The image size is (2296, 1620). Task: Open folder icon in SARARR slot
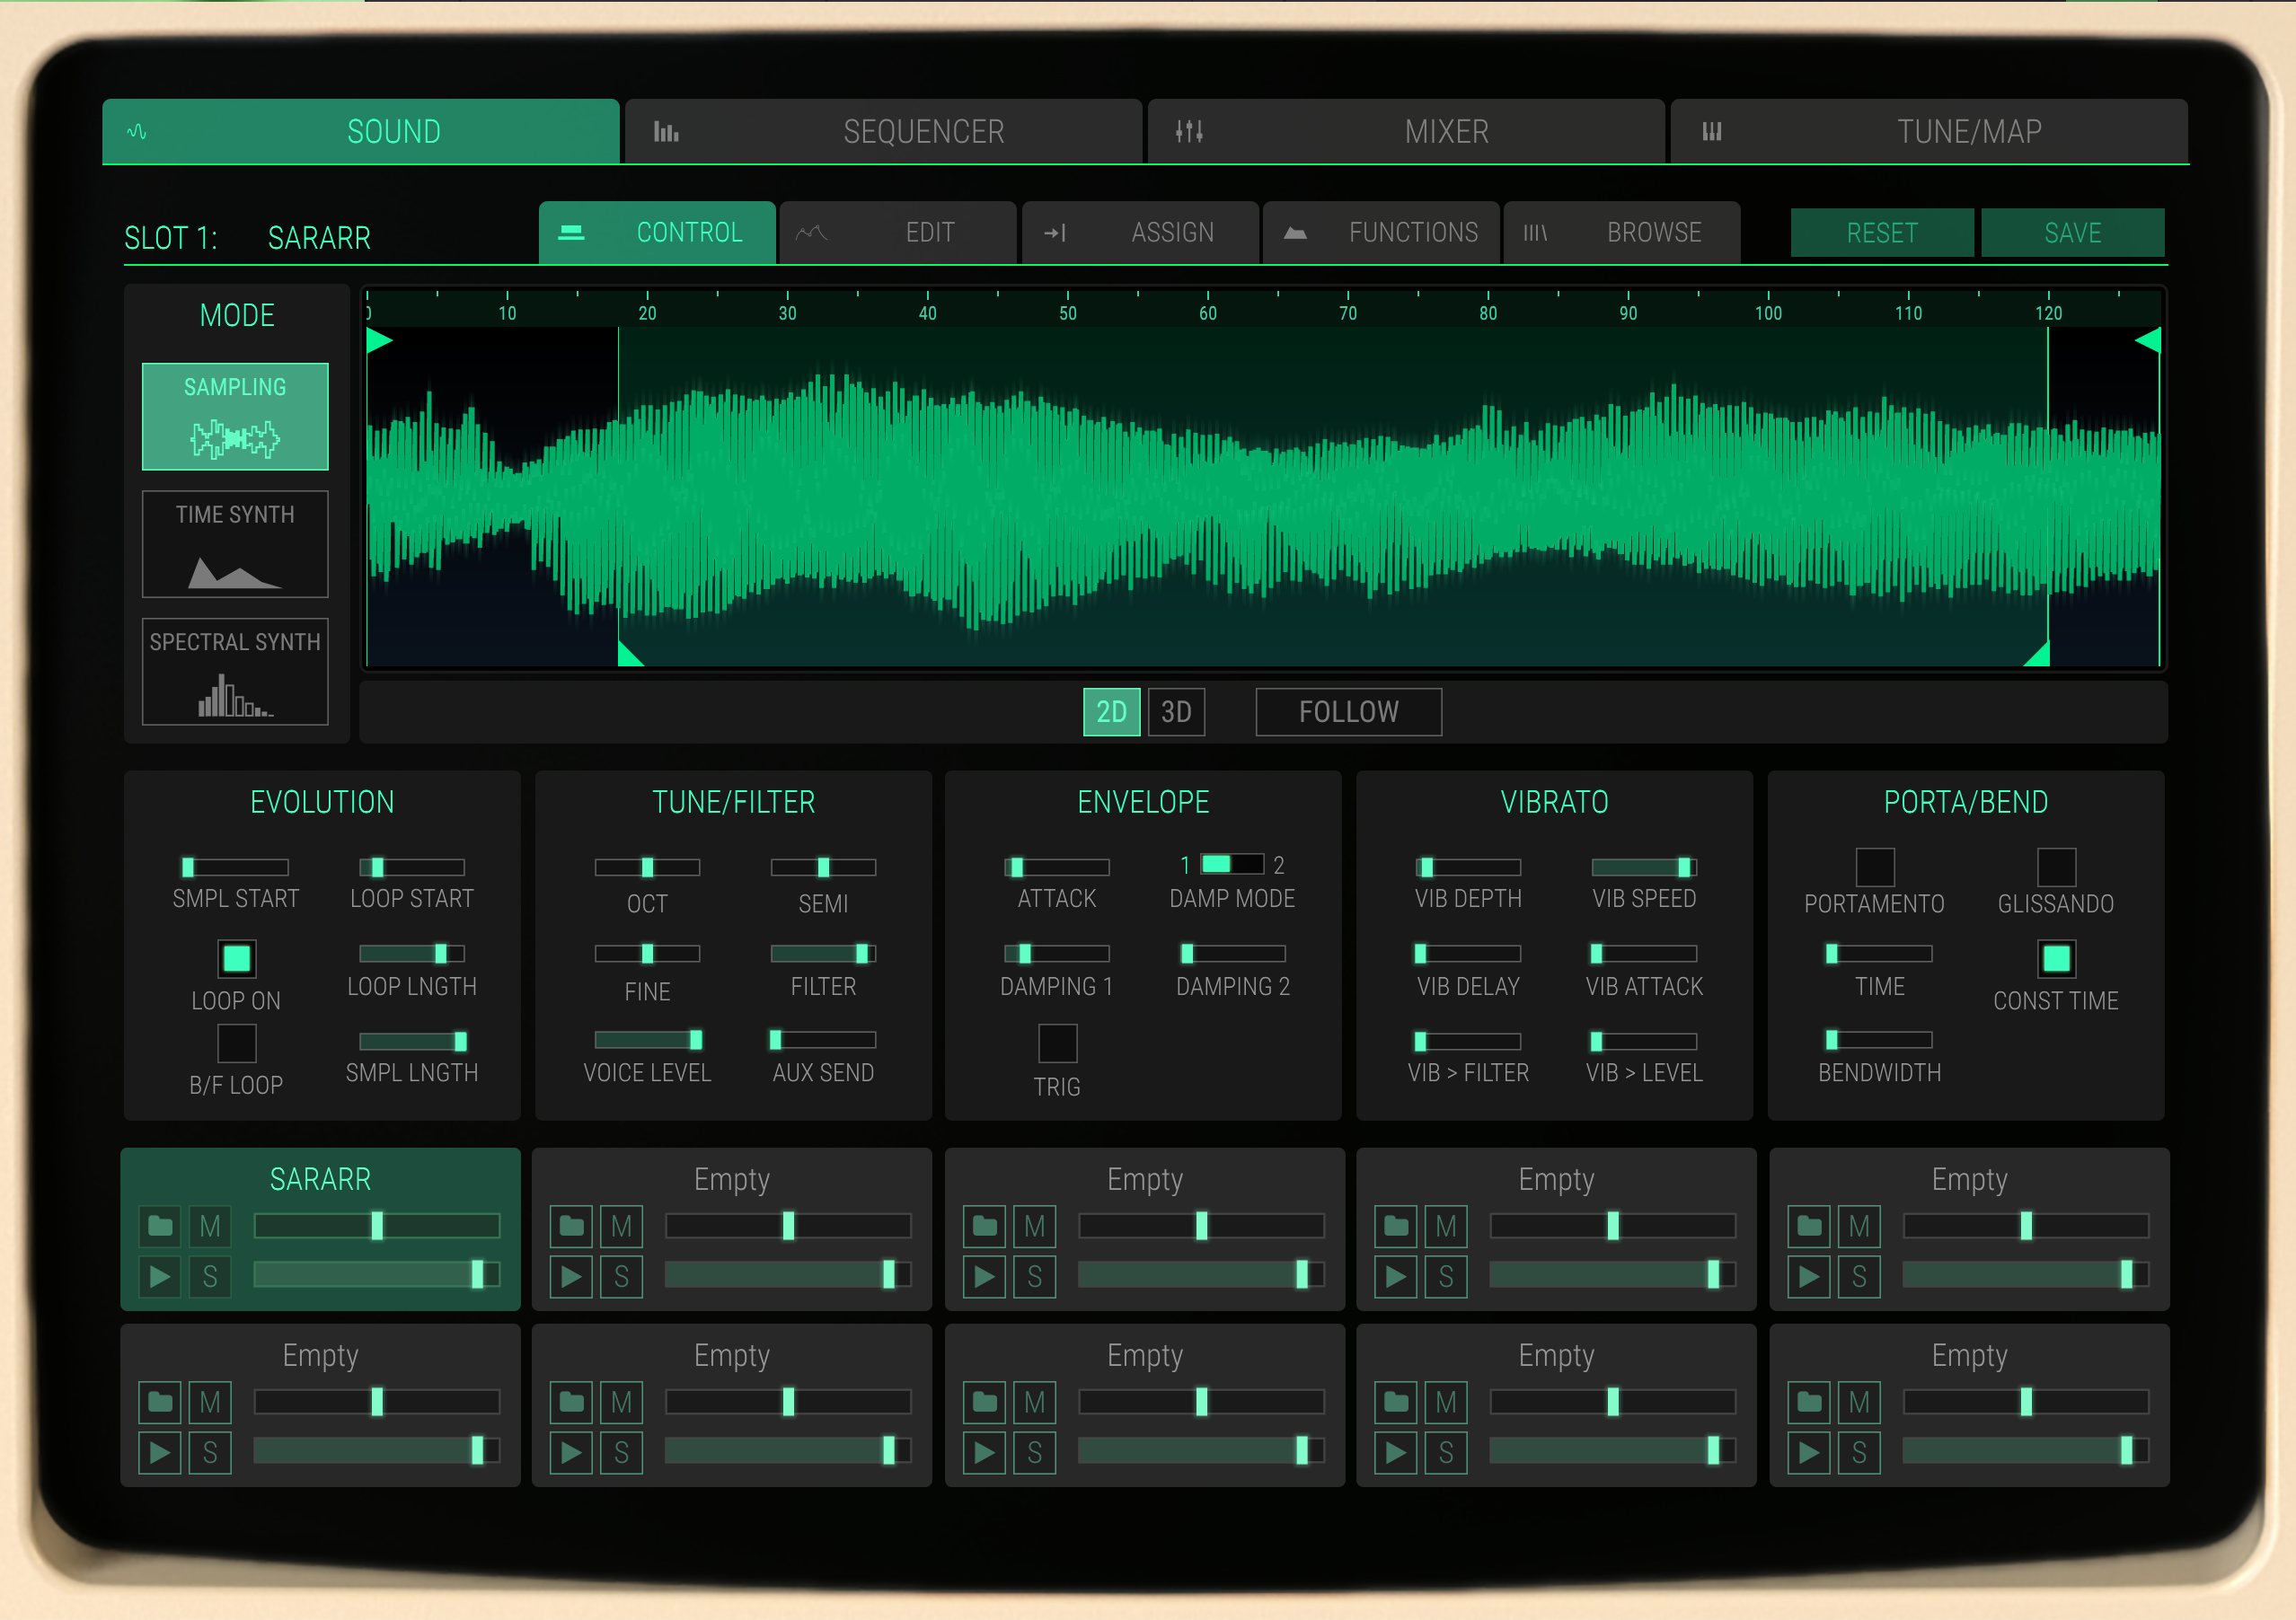(160, 1226)
